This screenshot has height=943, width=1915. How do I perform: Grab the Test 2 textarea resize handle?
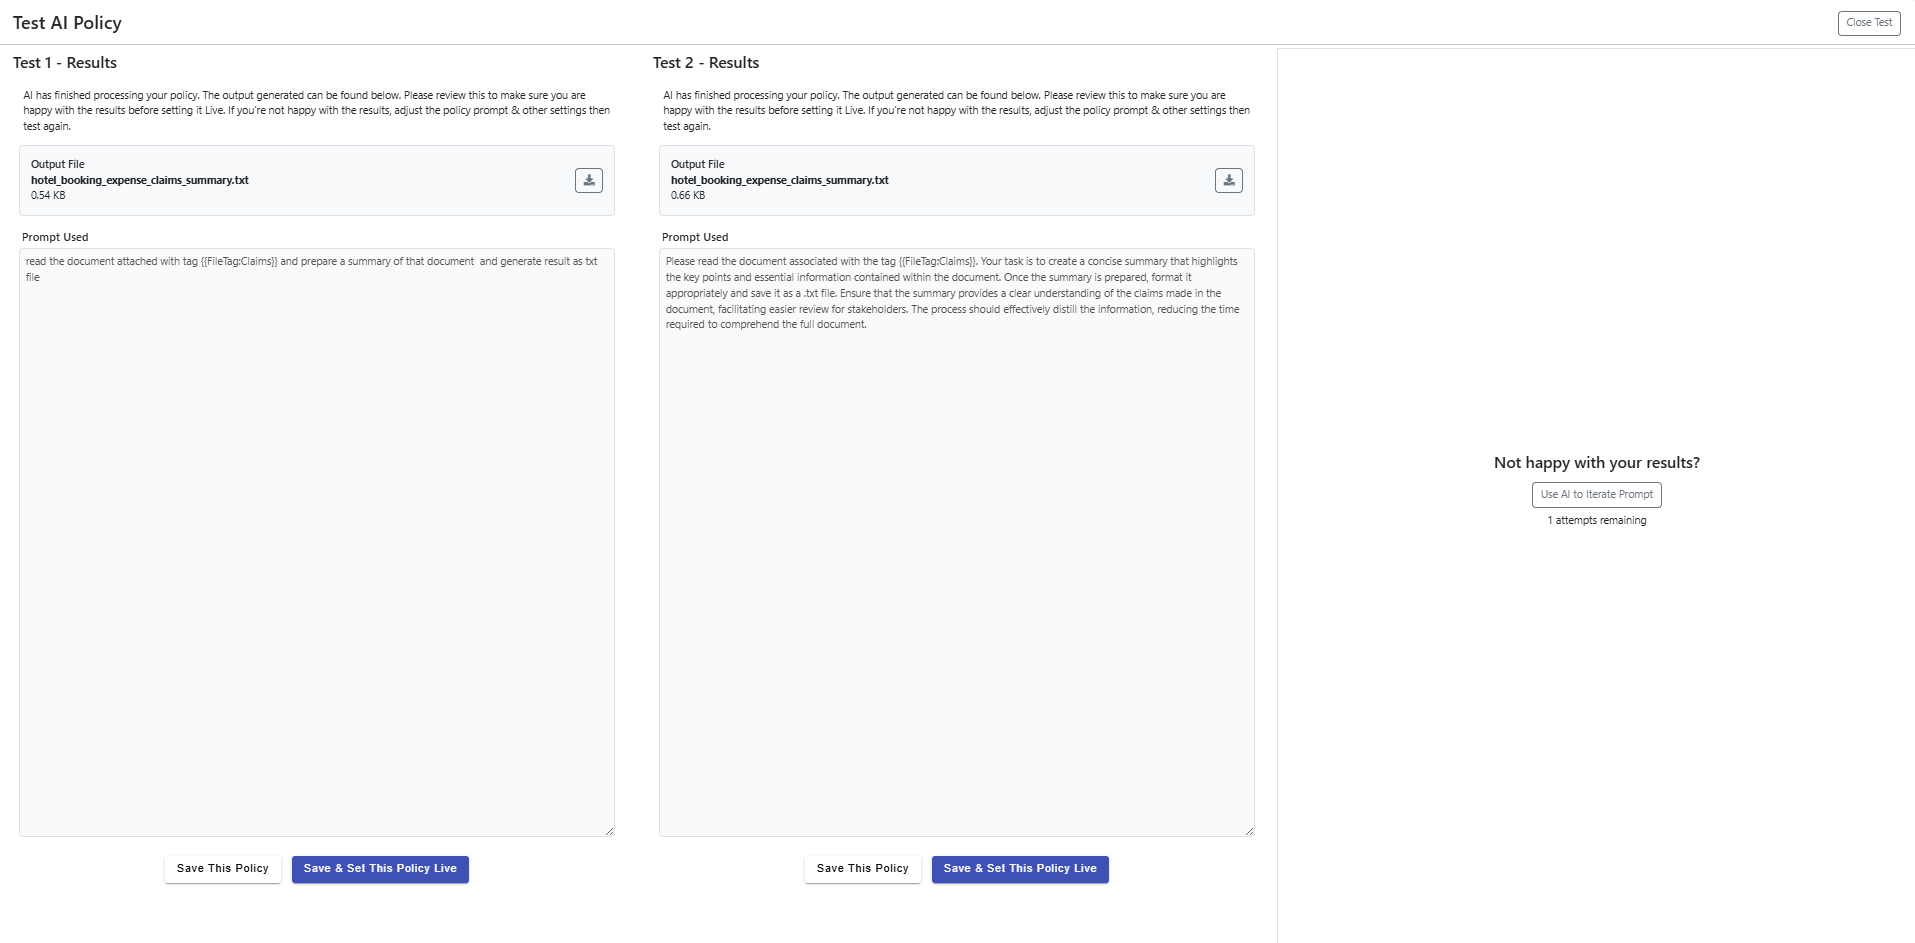[x=1249, y=831]
